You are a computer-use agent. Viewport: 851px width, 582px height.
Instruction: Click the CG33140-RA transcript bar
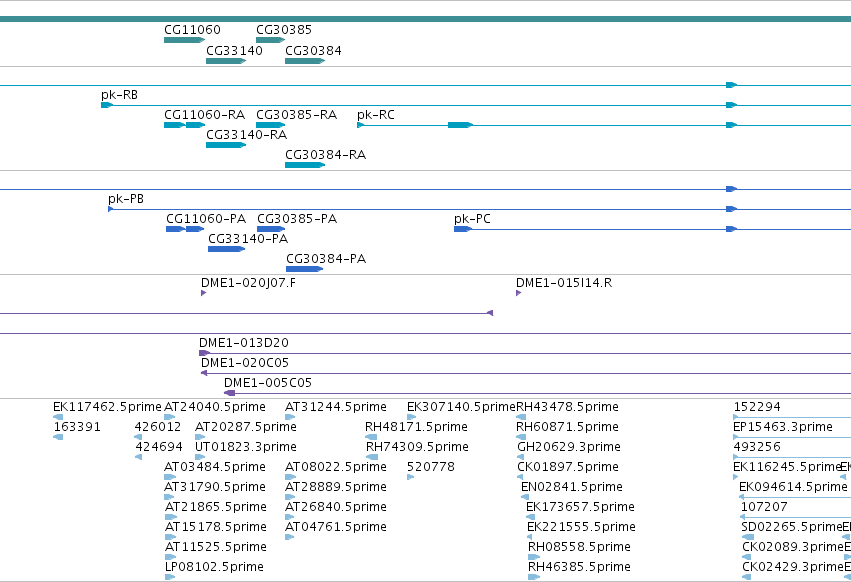tap(226, 145)
